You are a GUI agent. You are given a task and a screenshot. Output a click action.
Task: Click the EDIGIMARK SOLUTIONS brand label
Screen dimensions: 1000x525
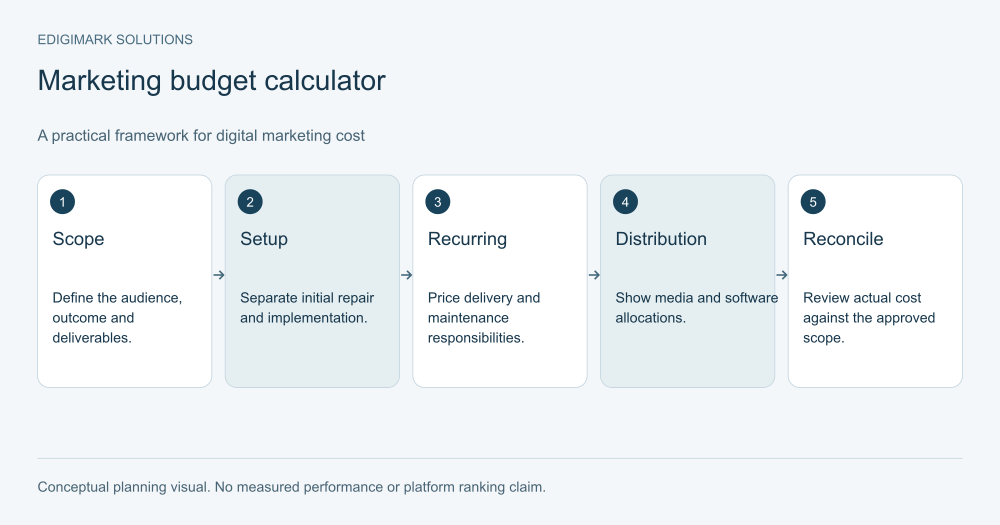click(115, 40)
